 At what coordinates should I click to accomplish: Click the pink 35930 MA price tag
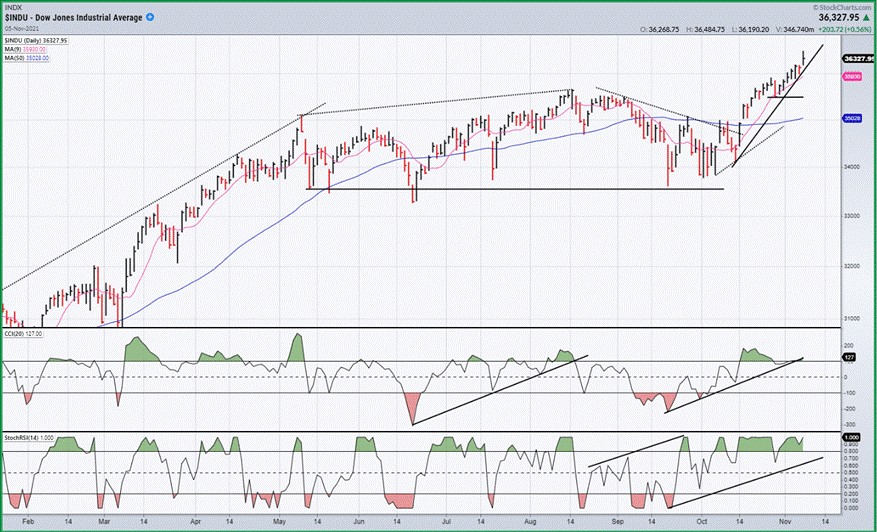coord(852,77)
